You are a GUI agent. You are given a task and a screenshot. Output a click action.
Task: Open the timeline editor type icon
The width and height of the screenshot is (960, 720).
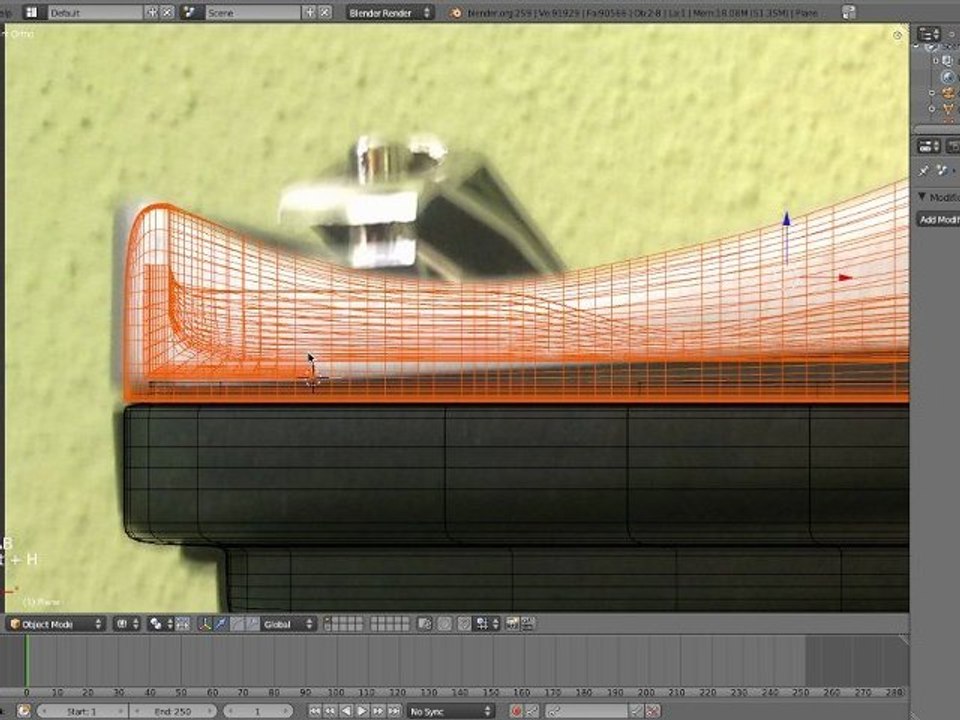click(x=23, y=711)
